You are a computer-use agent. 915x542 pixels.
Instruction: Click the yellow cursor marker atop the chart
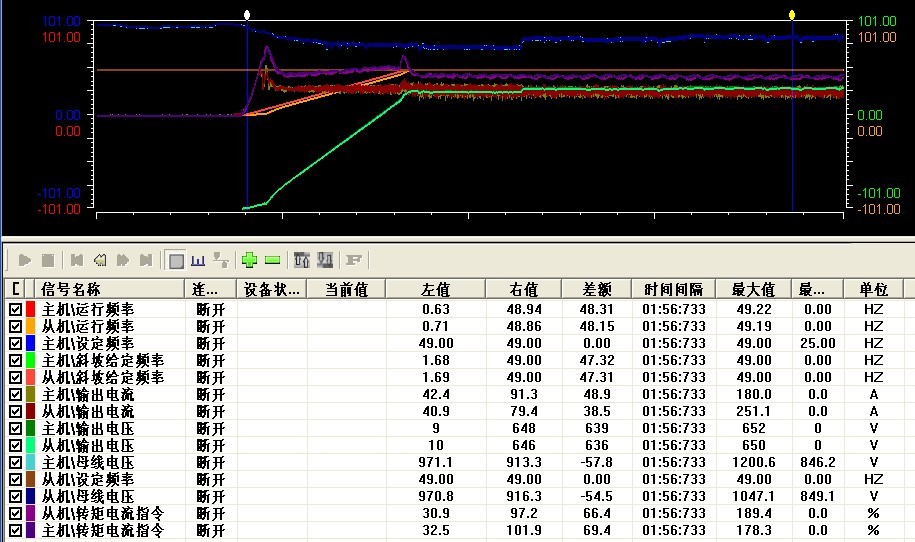tap(792, 15)
